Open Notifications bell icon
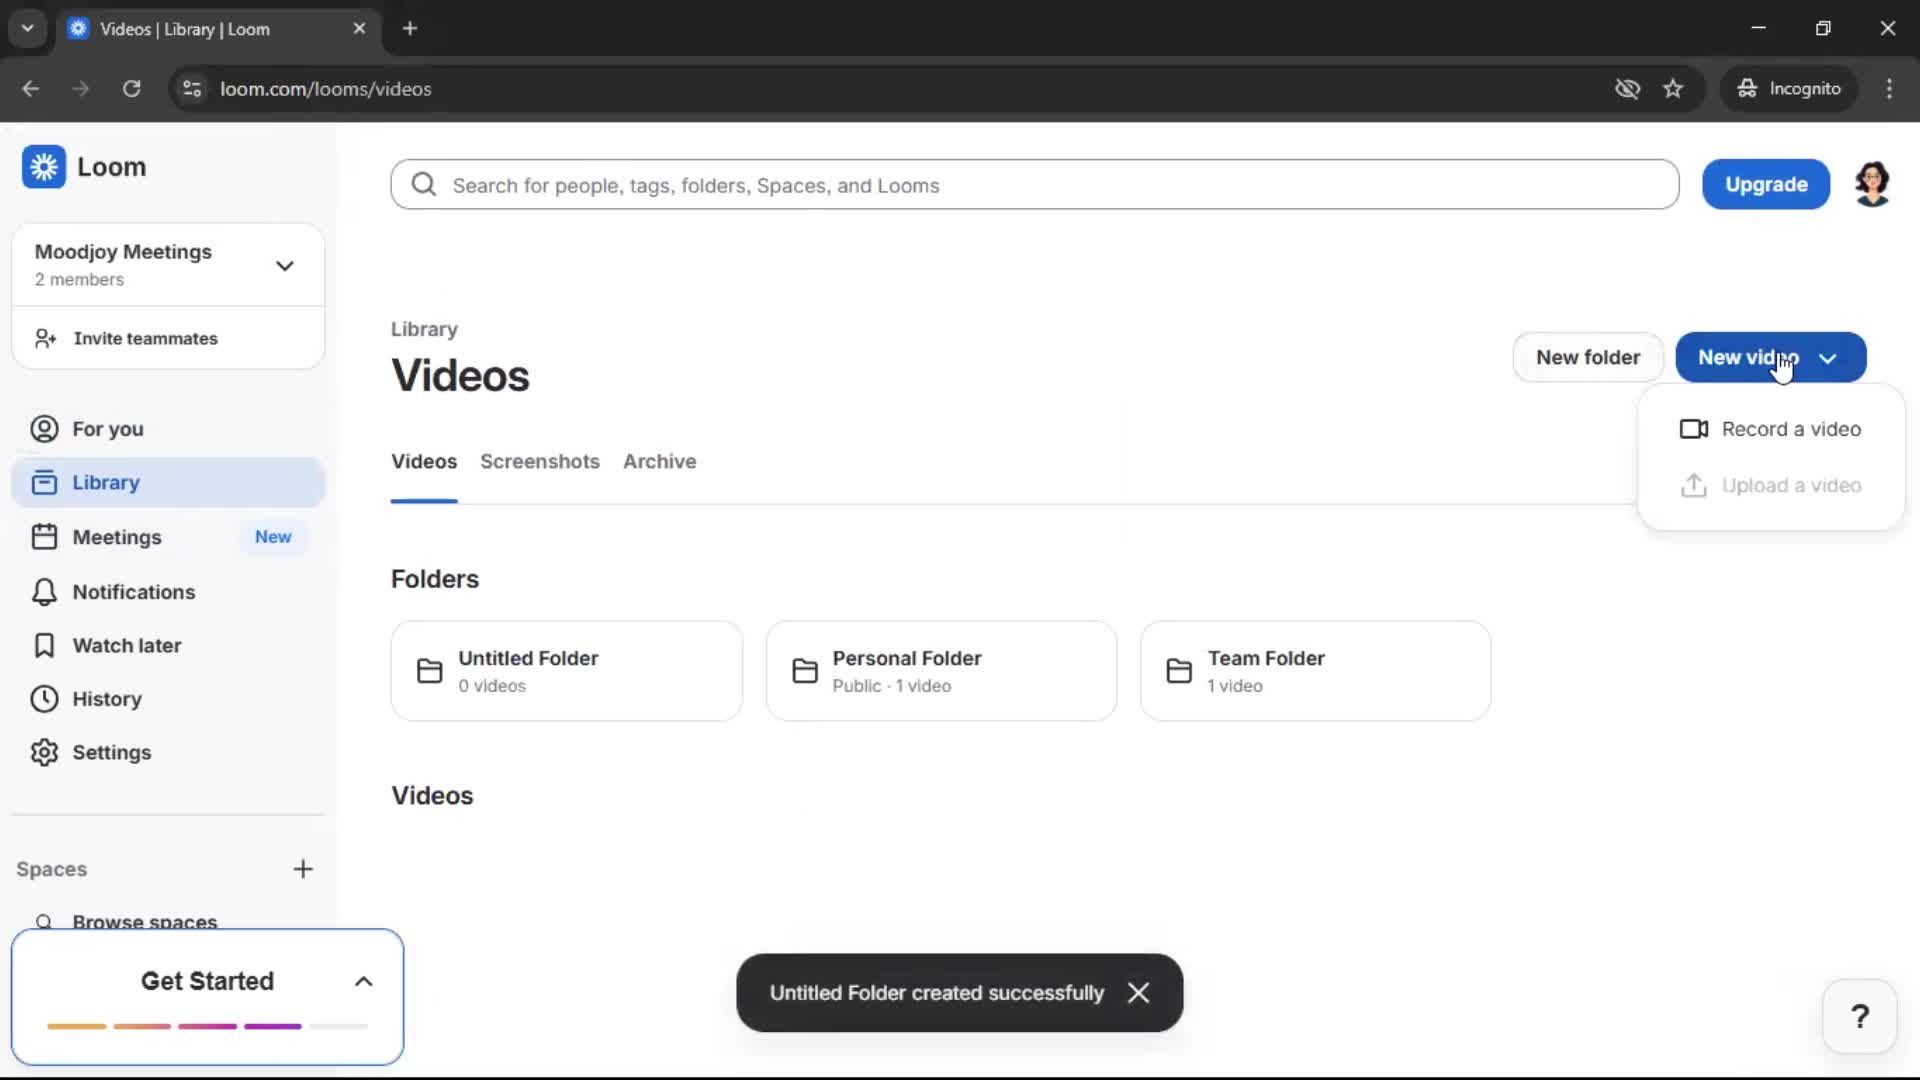The height and width of the screenshot is (1080, 1920). tap(43, 592)
